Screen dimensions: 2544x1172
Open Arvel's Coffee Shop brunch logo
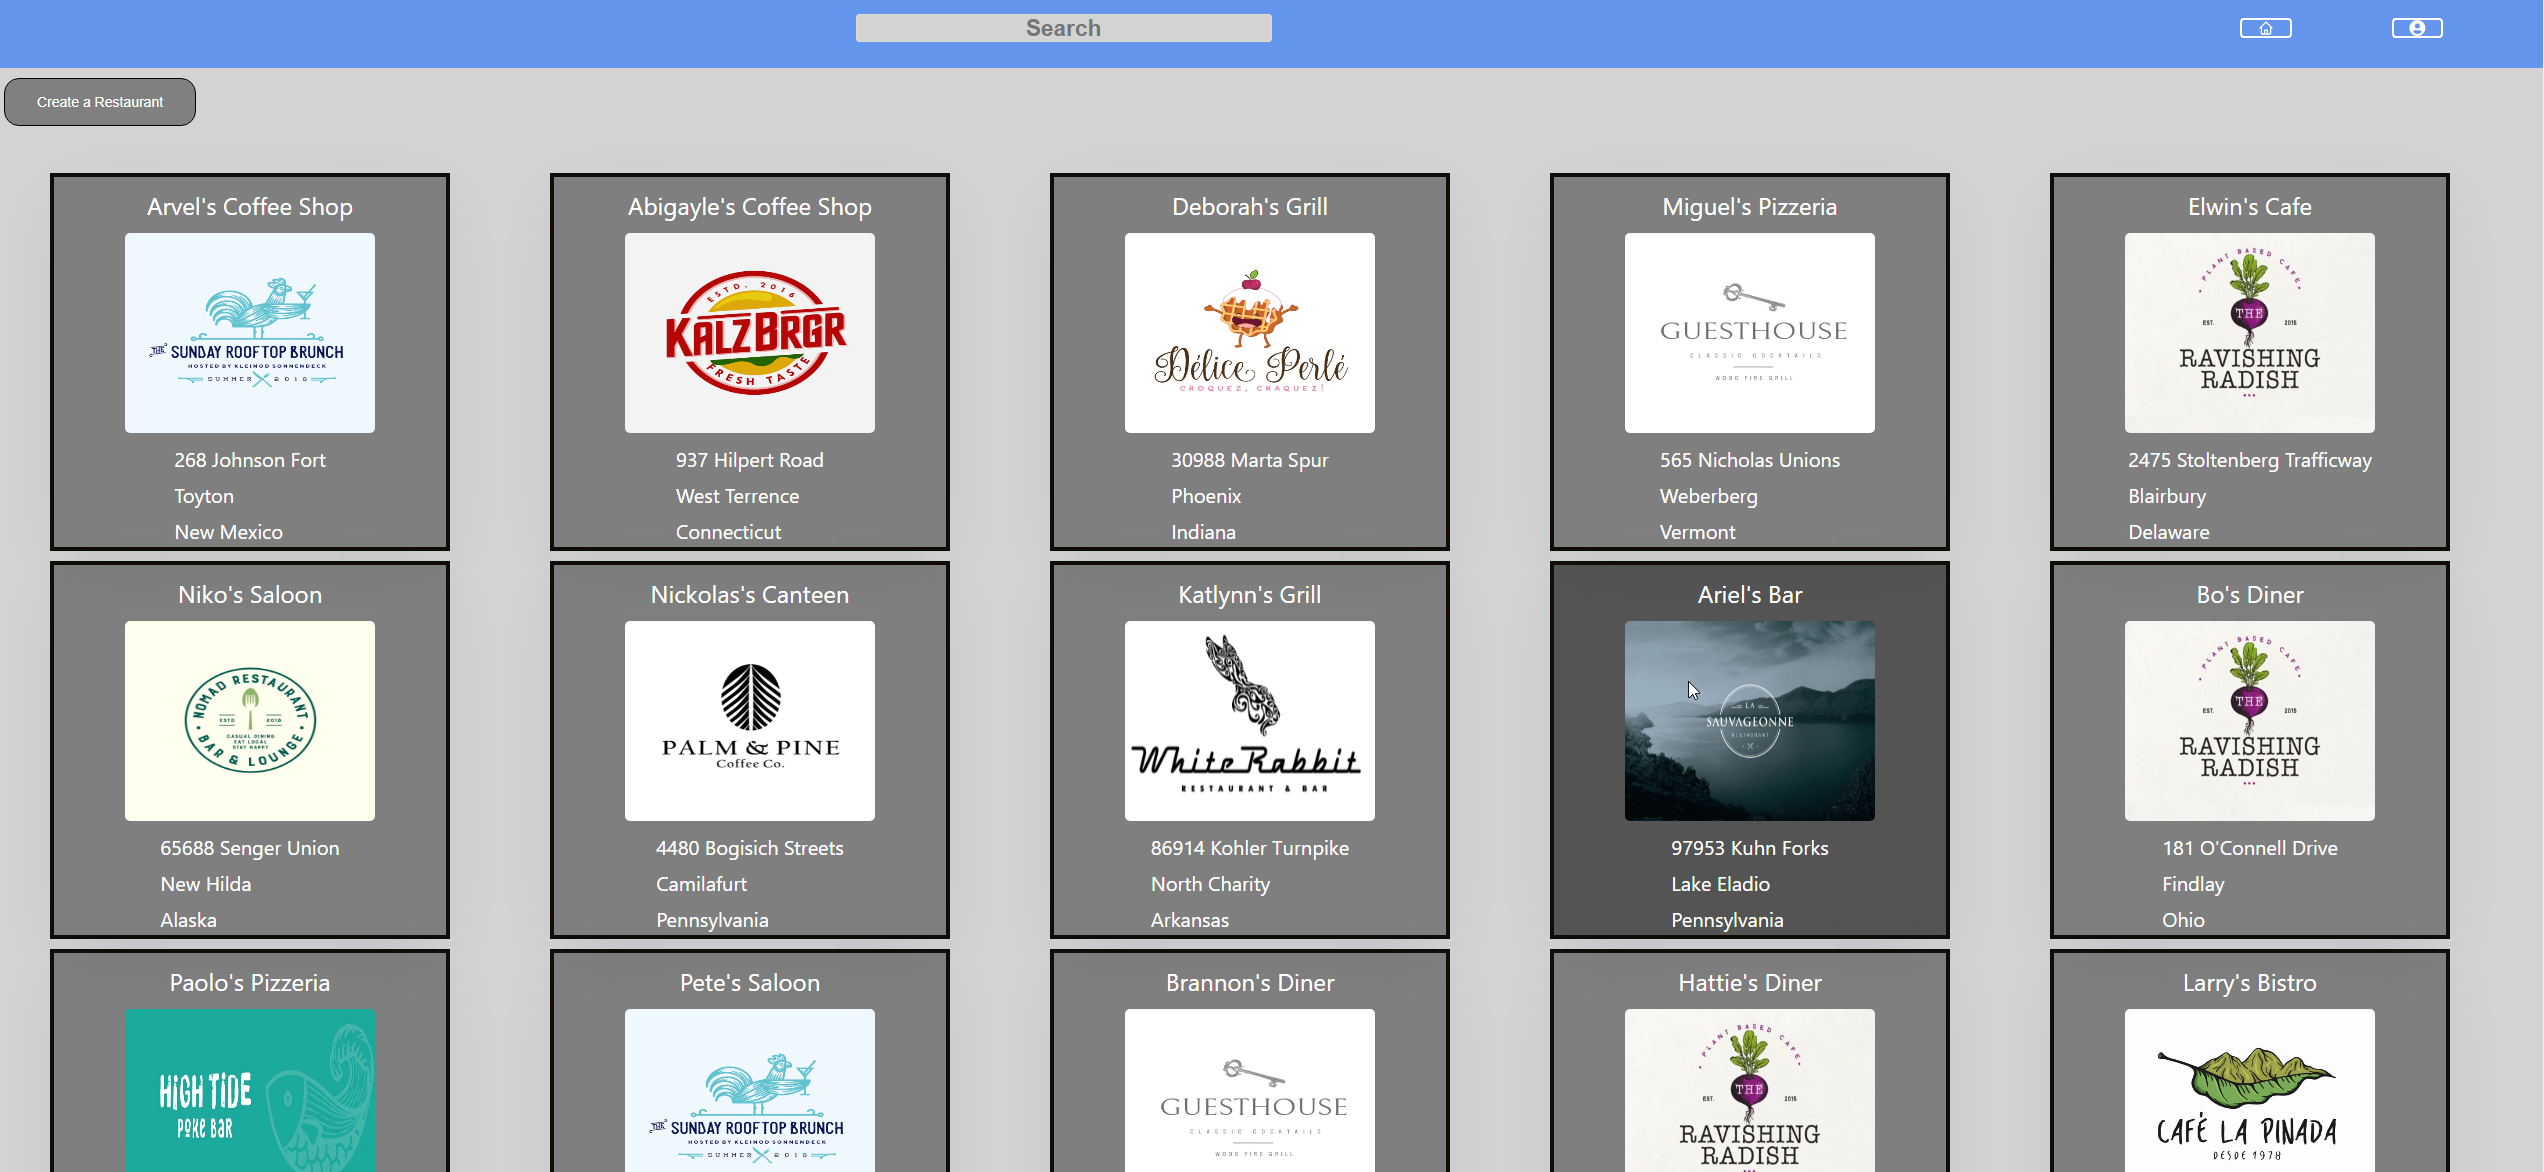tap(250, 333)
